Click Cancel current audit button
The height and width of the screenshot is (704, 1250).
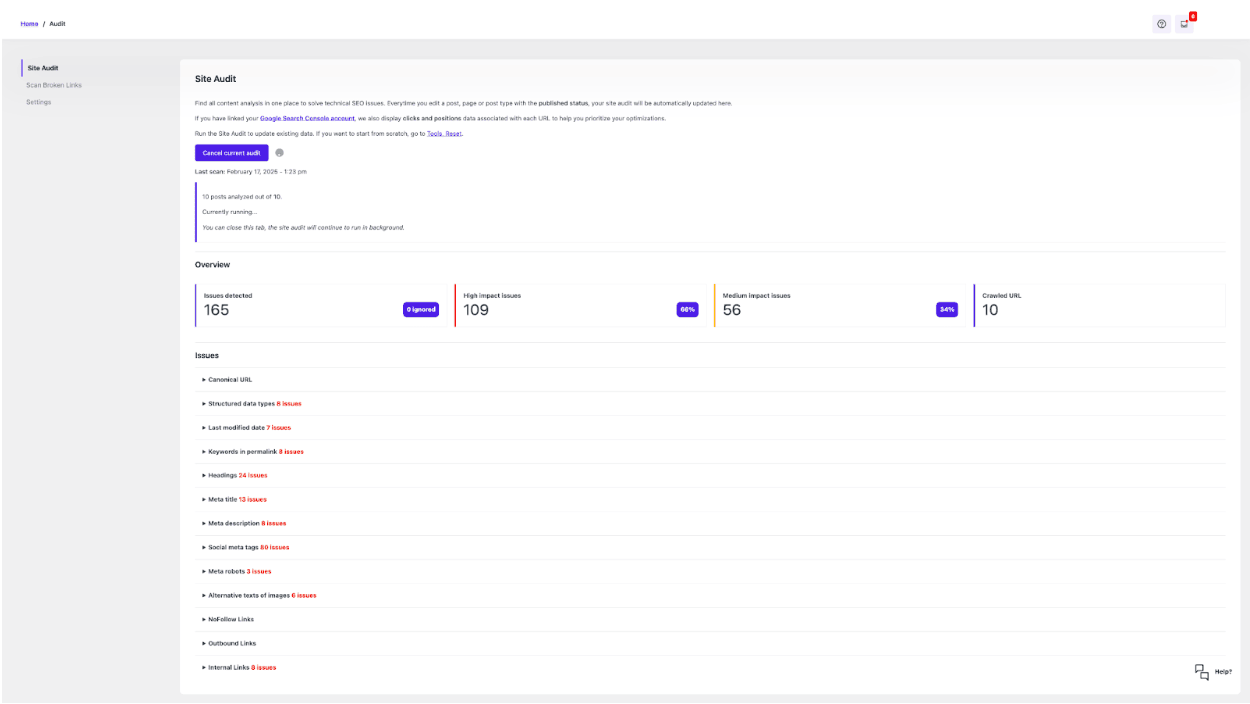[x=232, y=153]
